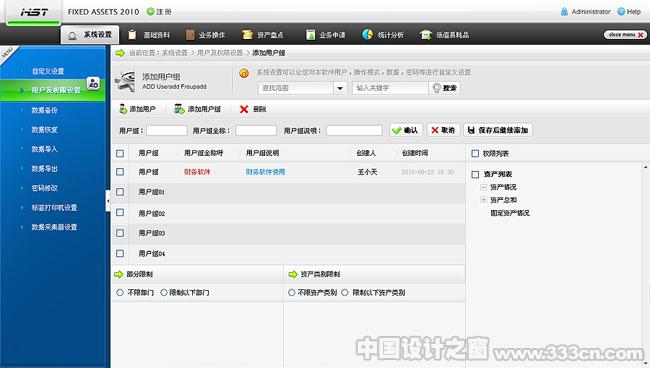Click the 输入关键字 search field
The width and height of the screenshot is (650, 368).
coord(390,88)
